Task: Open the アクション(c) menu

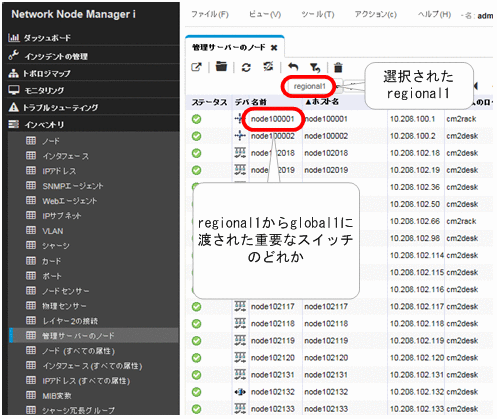Action: pyautogui.click(x=375, y=15)
